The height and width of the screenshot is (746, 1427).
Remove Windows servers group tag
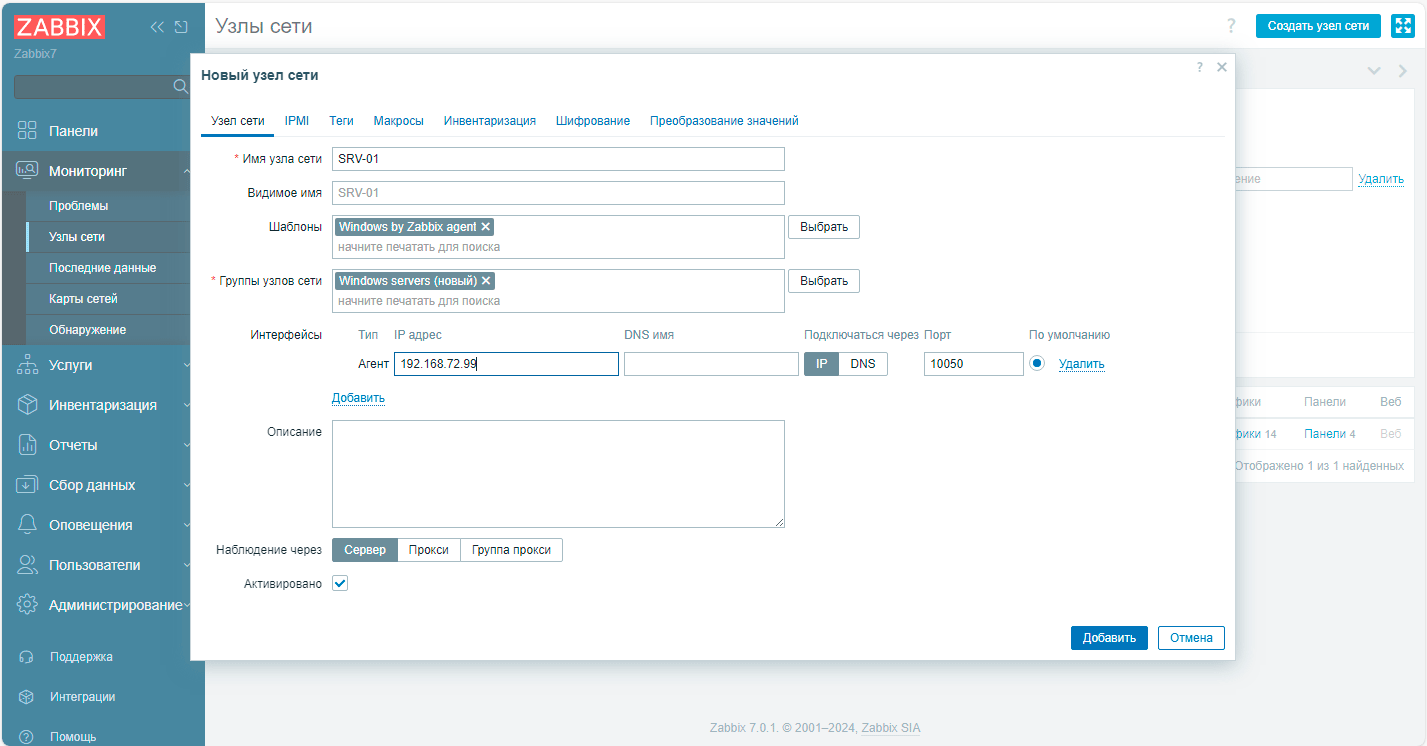(486, 281)
